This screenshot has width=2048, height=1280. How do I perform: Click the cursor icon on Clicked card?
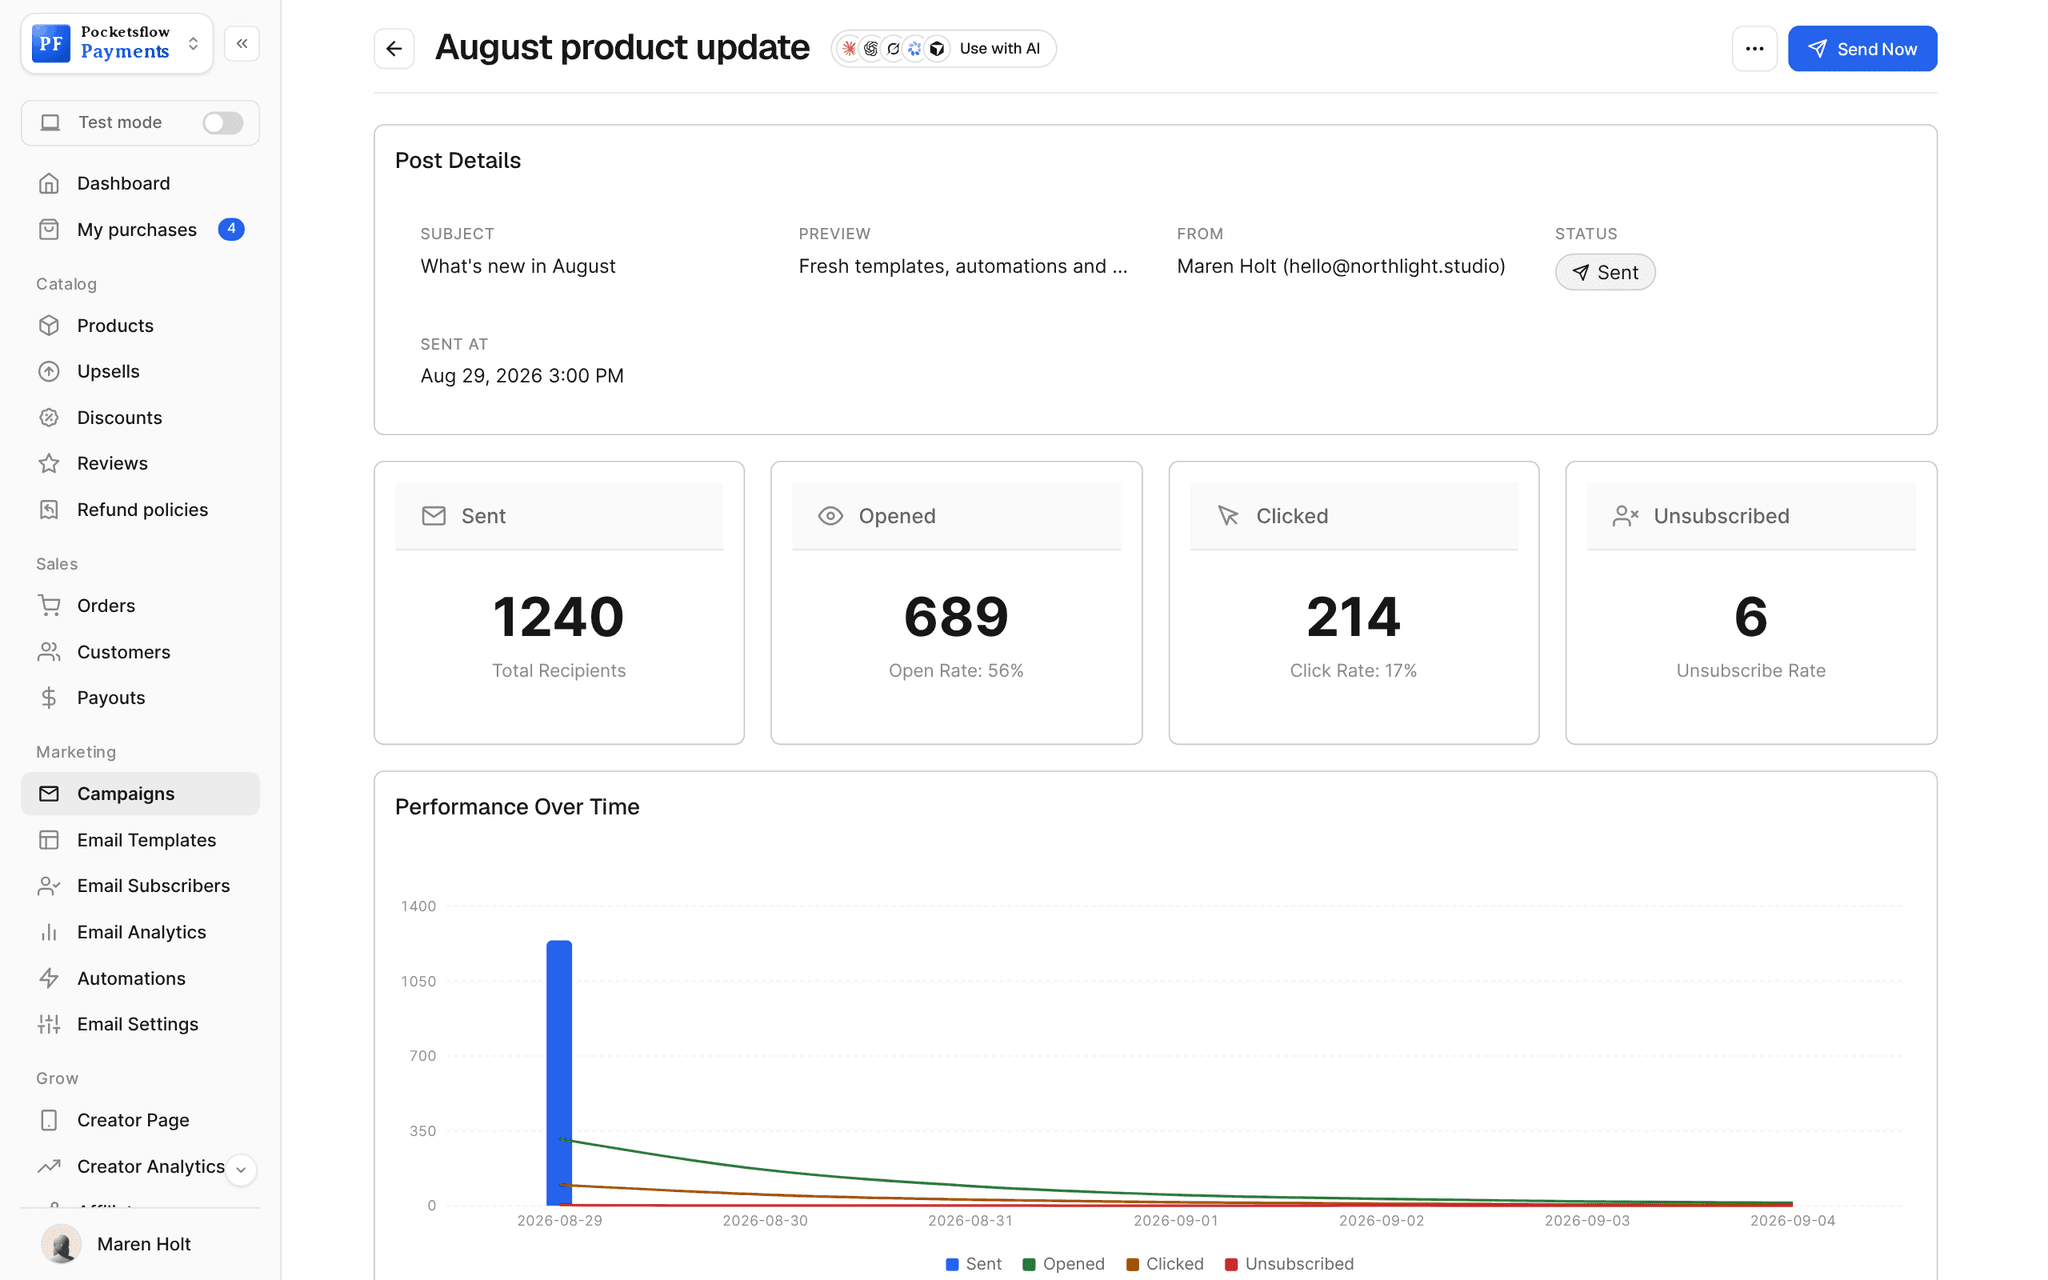pos(1228,516)
